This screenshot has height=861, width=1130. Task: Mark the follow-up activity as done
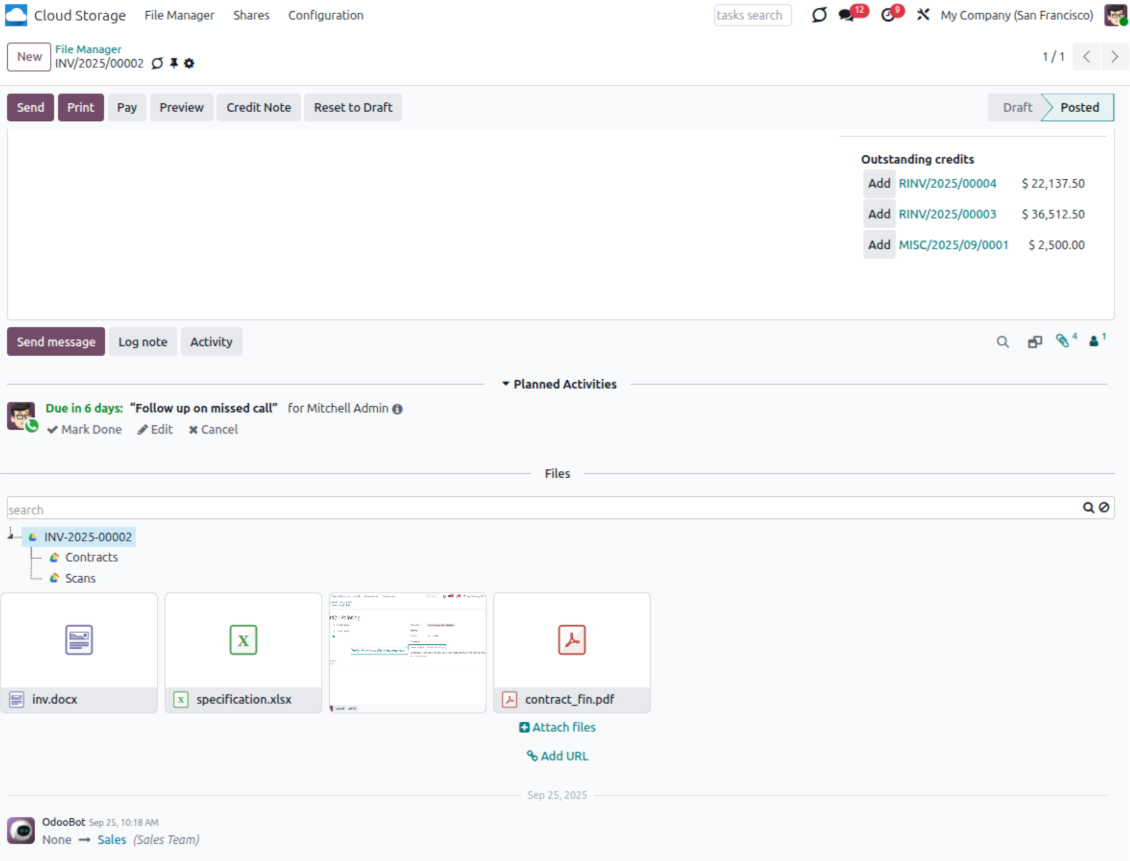tap(84, 429)
